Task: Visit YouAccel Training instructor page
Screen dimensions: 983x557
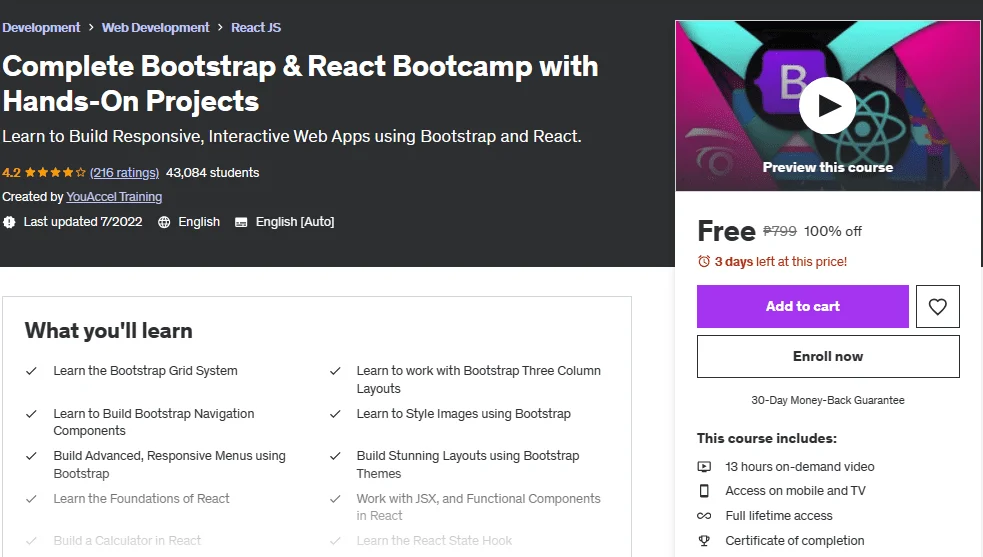Action: coord(114,197)
